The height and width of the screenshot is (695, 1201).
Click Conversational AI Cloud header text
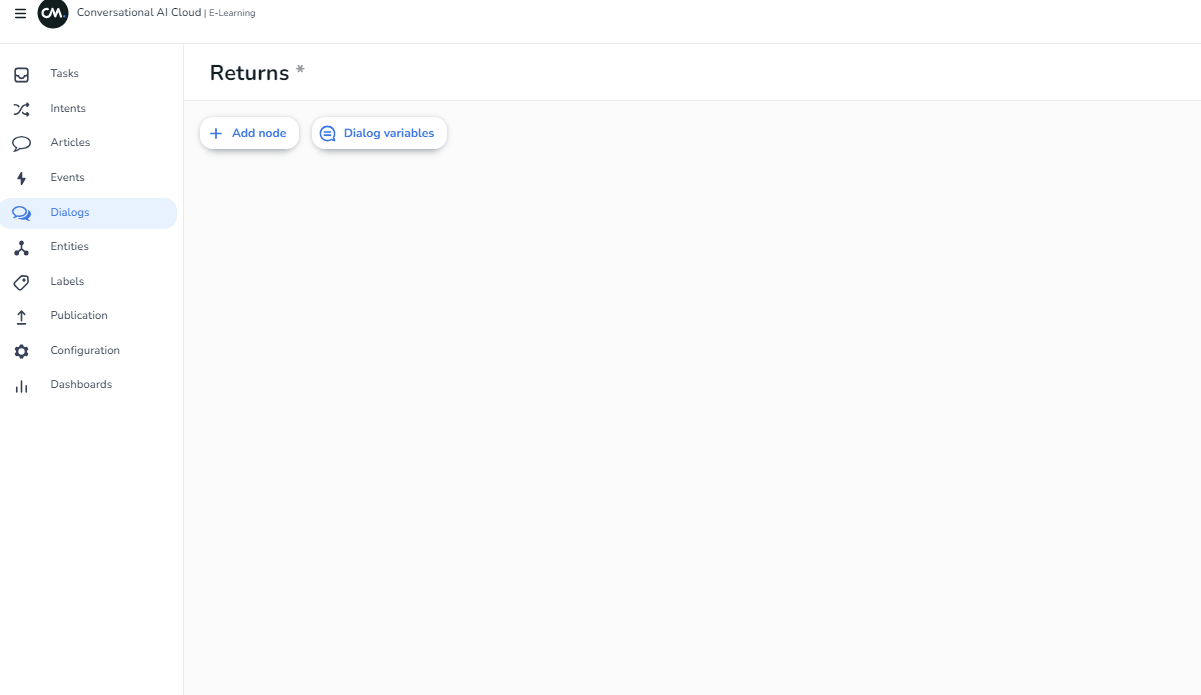138,12
